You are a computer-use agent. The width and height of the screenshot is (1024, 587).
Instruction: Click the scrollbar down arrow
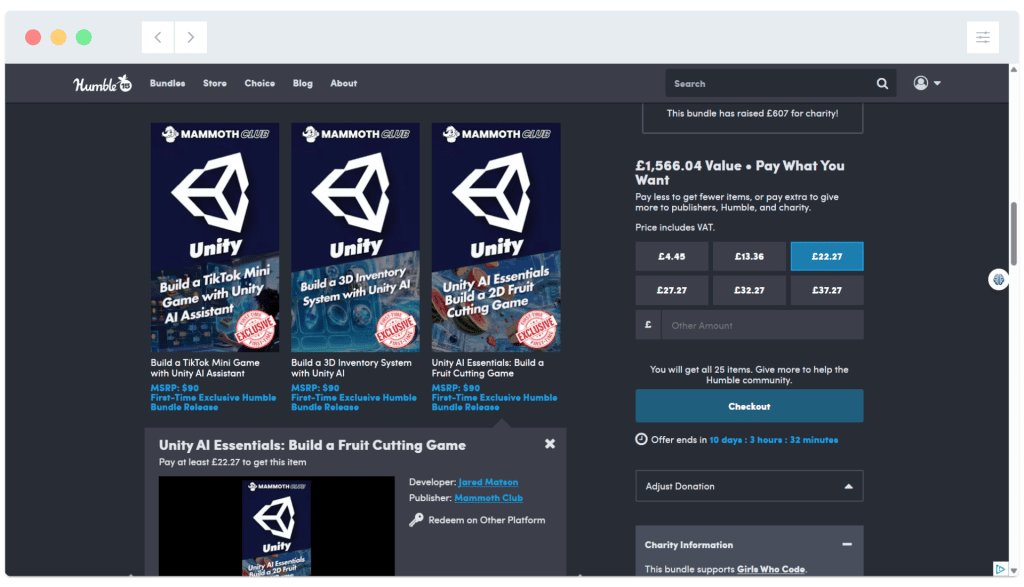point(1014,571)
